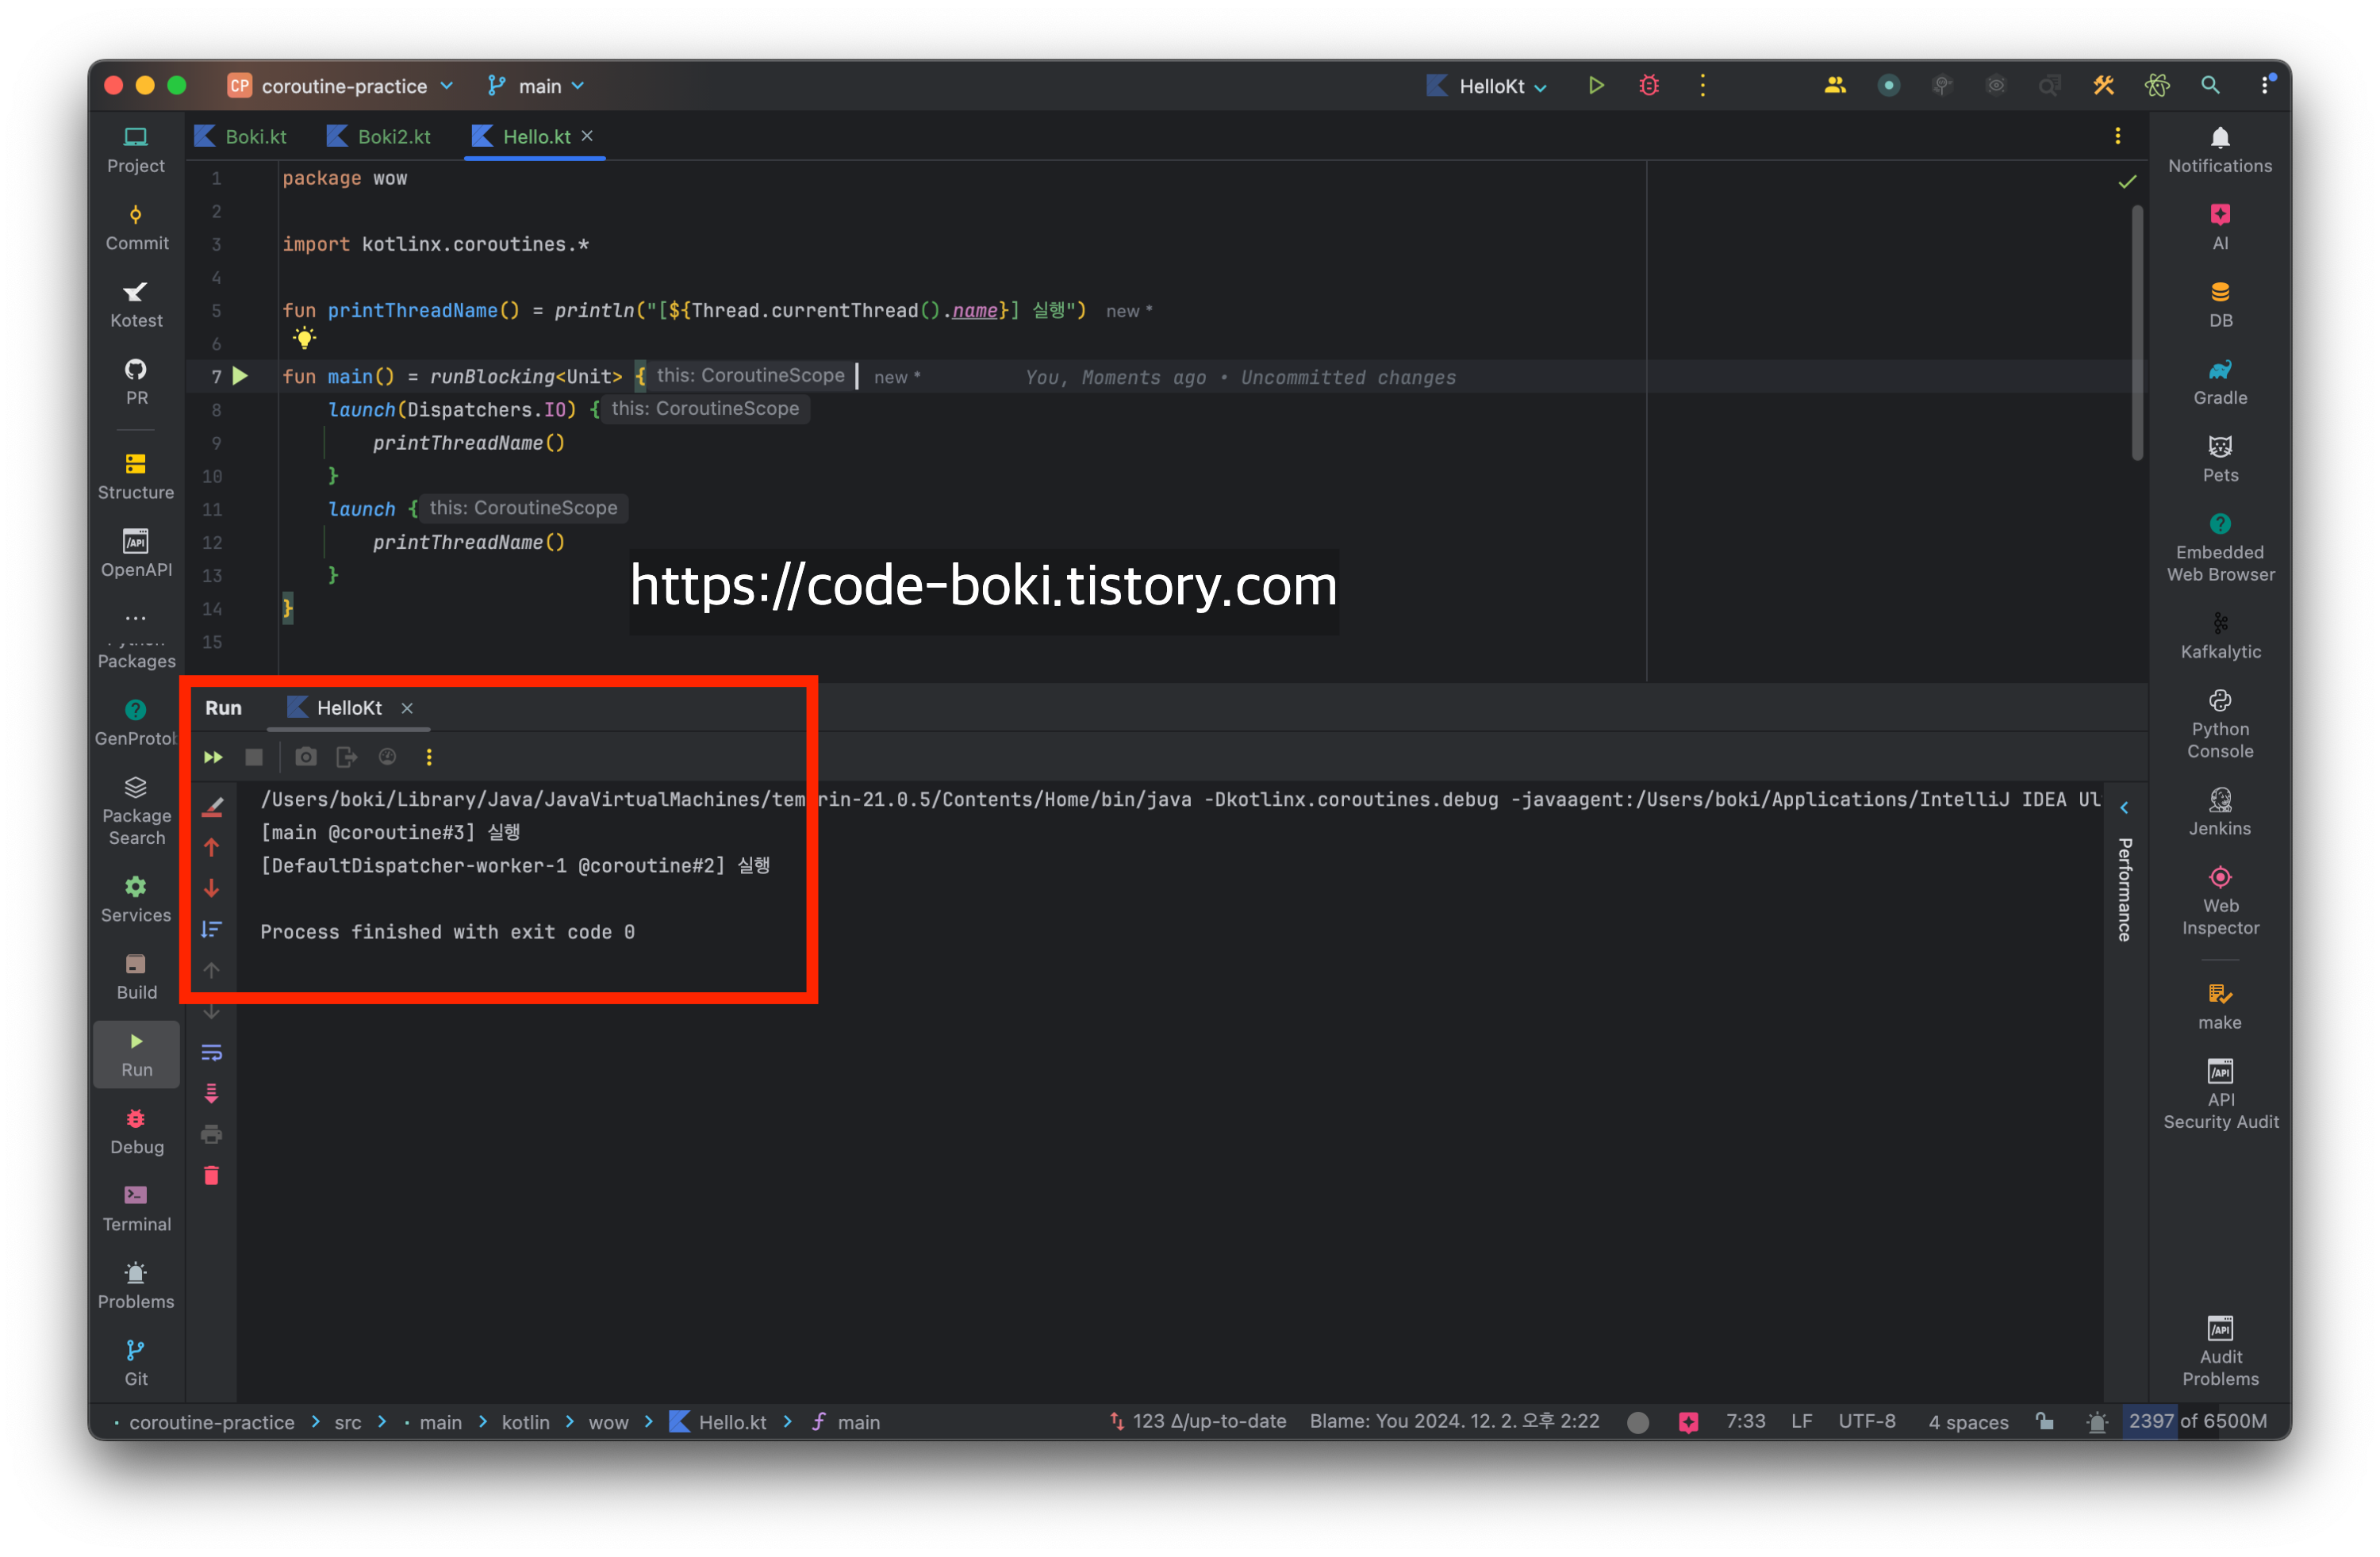Click the Debug HelloKt bug icon
The image size is (2380, 1557).
1649,86
